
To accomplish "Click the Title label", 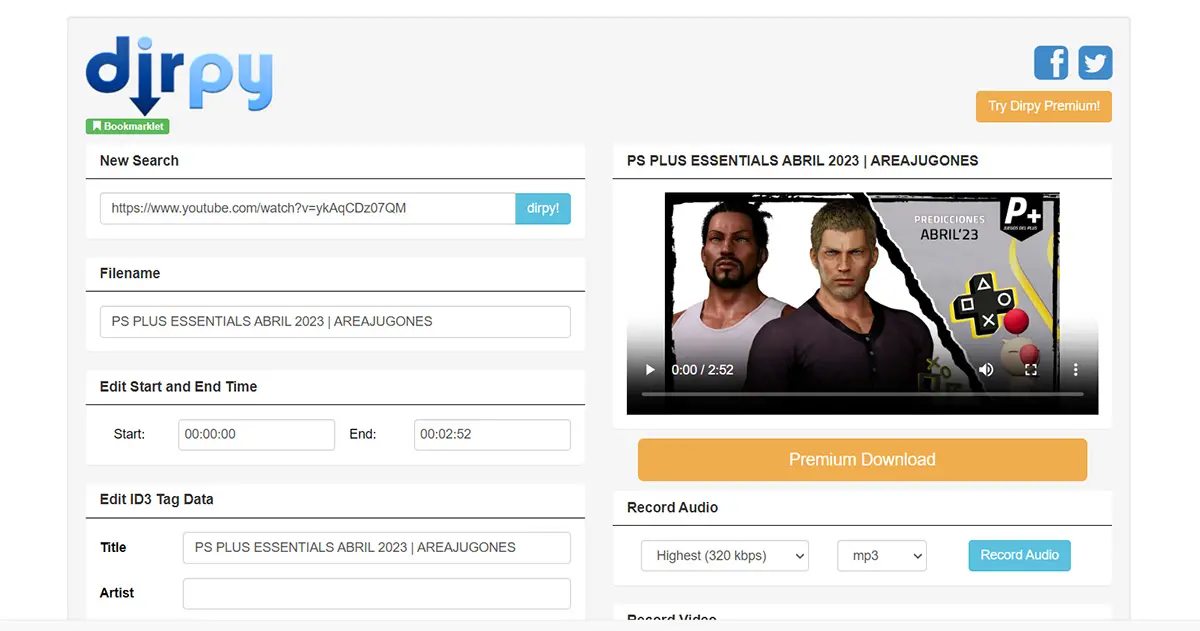I will pyautogui.click(x=113, y=547).
